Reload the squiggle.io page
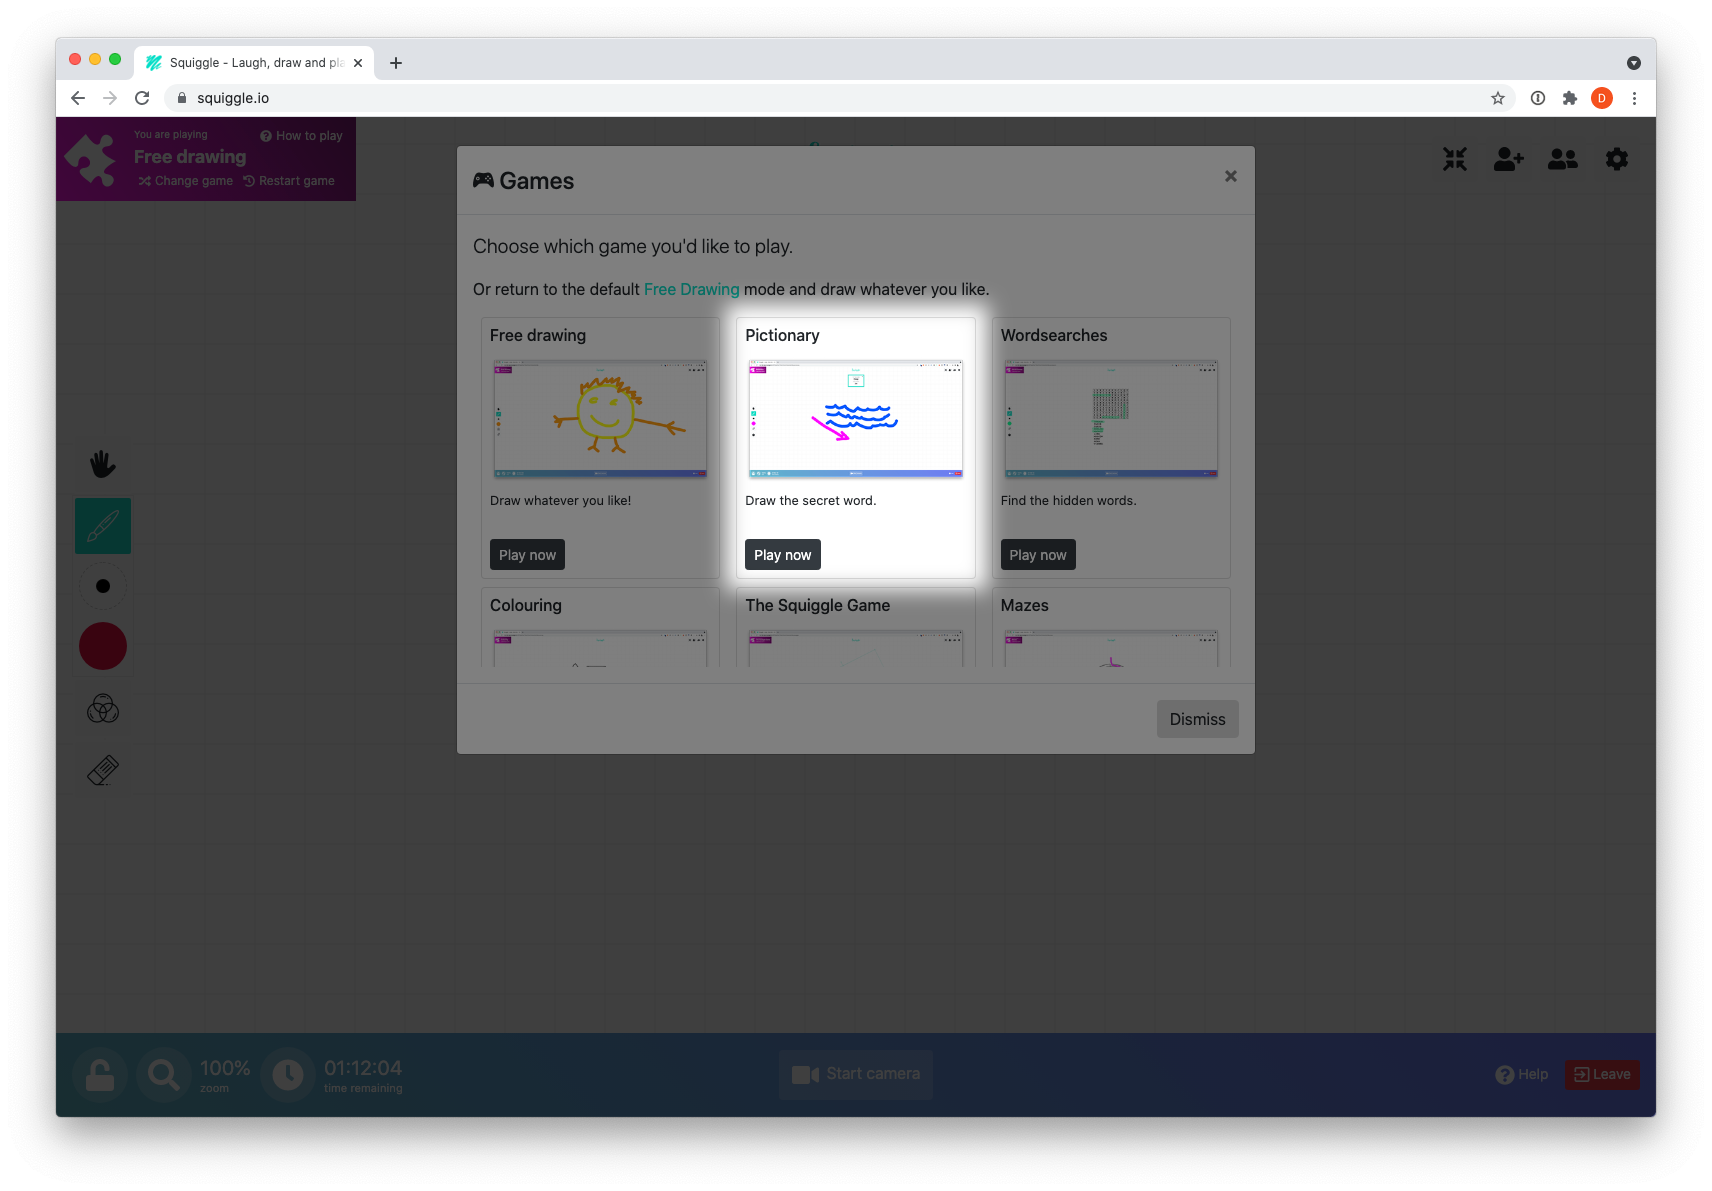Screen dimensions: 1712x1191 coord(142,98)
